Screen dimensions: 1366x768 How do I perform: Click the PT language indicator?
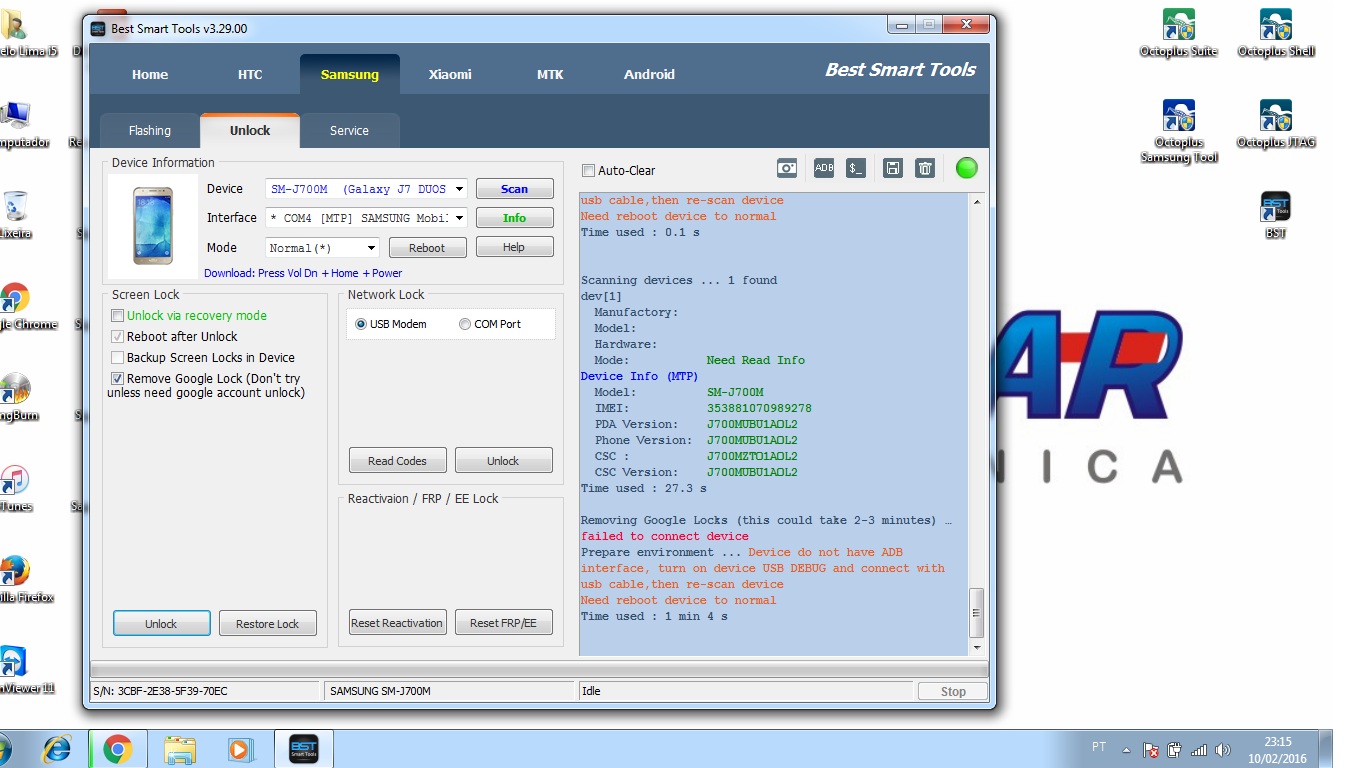point(1099,747)
